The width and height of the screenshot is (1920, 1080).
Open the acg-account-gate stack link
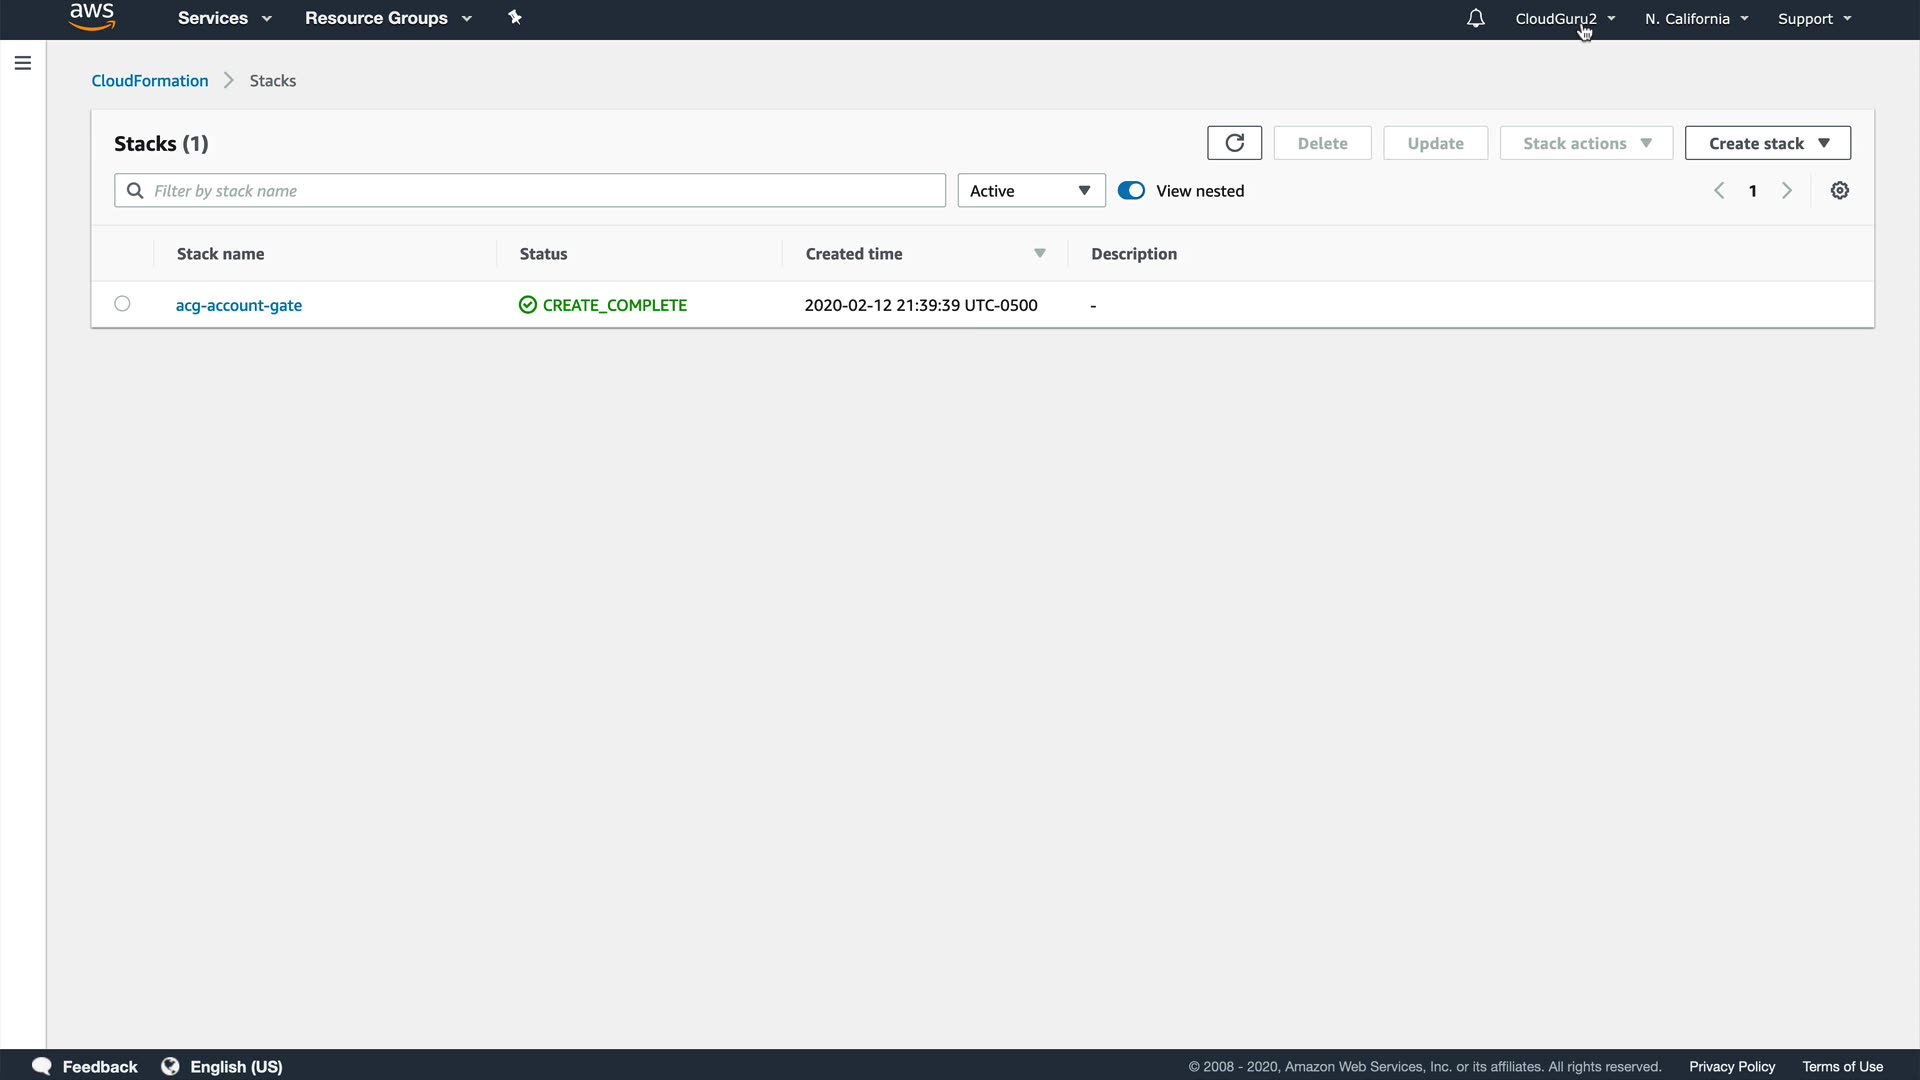(239, 305)
